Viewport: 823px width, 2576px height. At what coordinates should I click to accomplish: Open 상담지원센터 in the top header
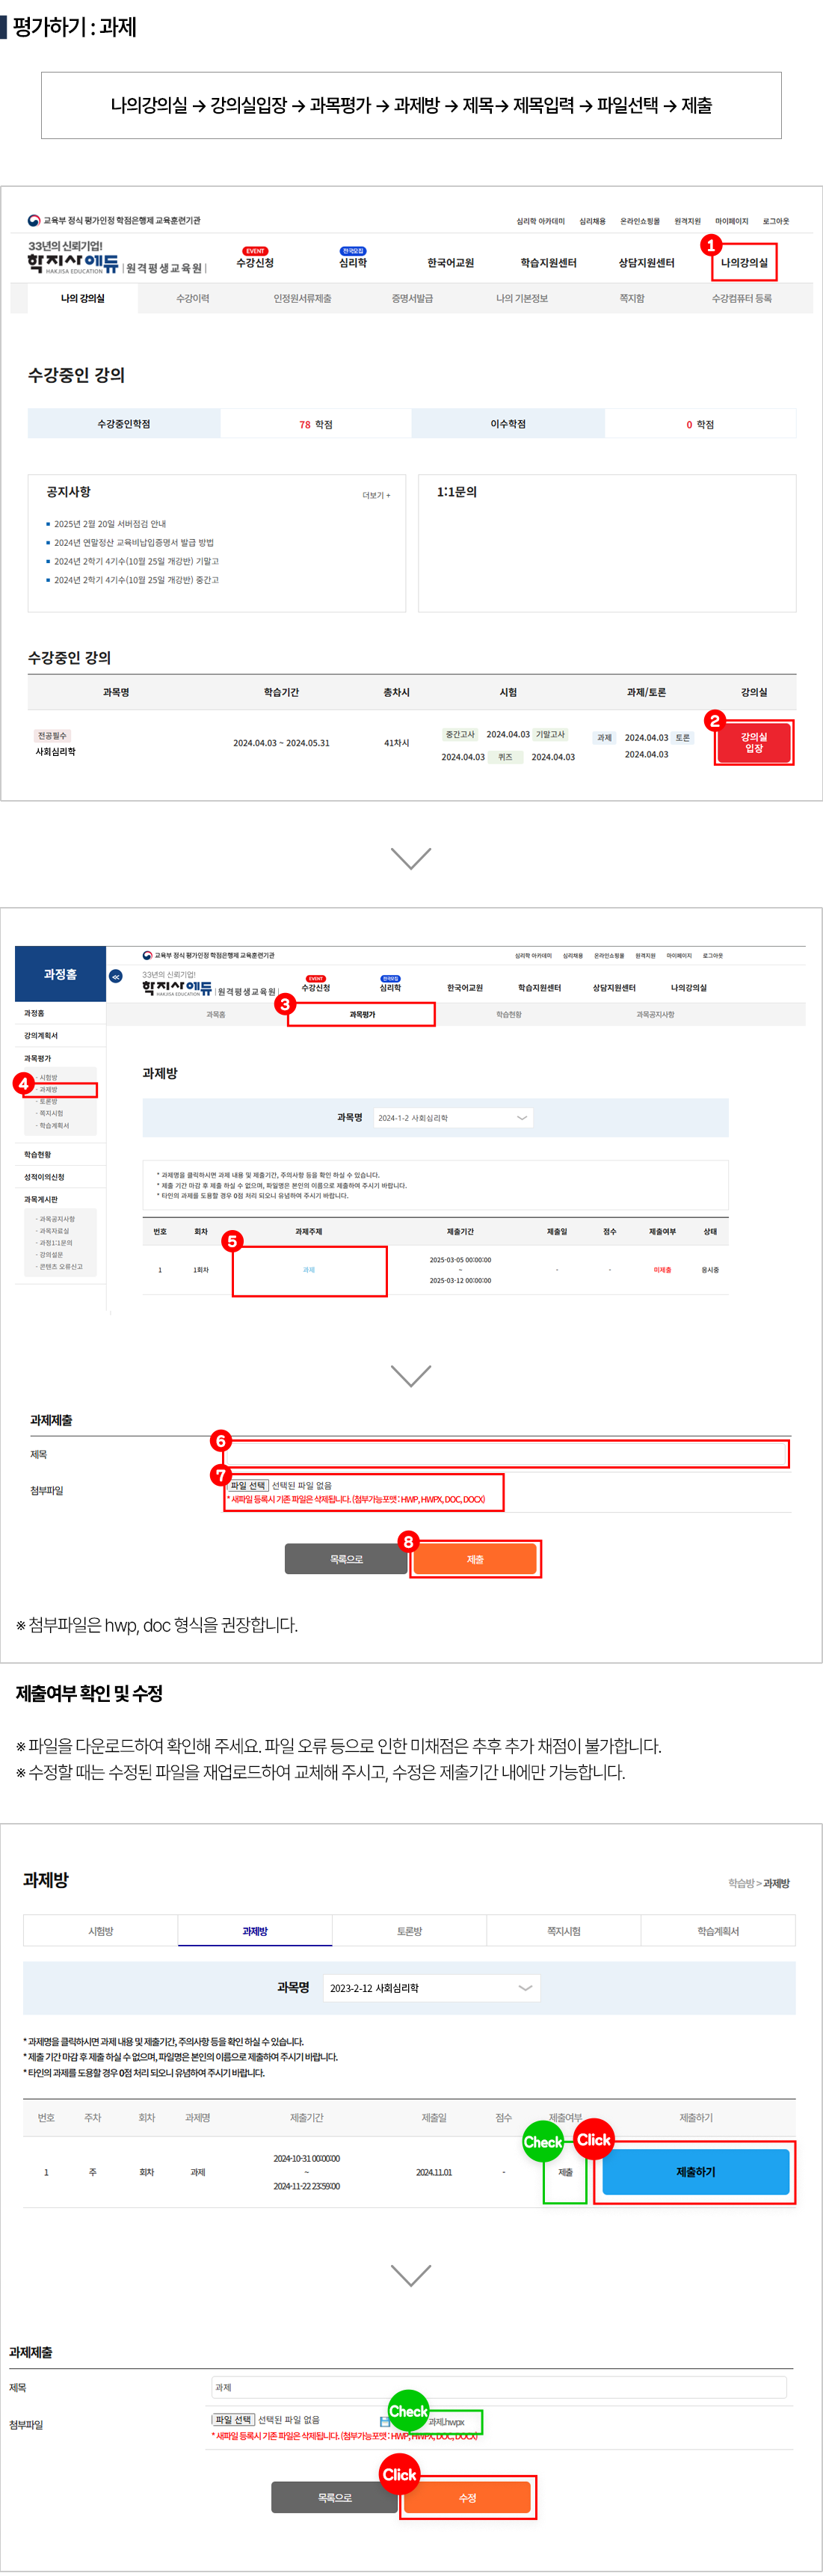[646, 263]
